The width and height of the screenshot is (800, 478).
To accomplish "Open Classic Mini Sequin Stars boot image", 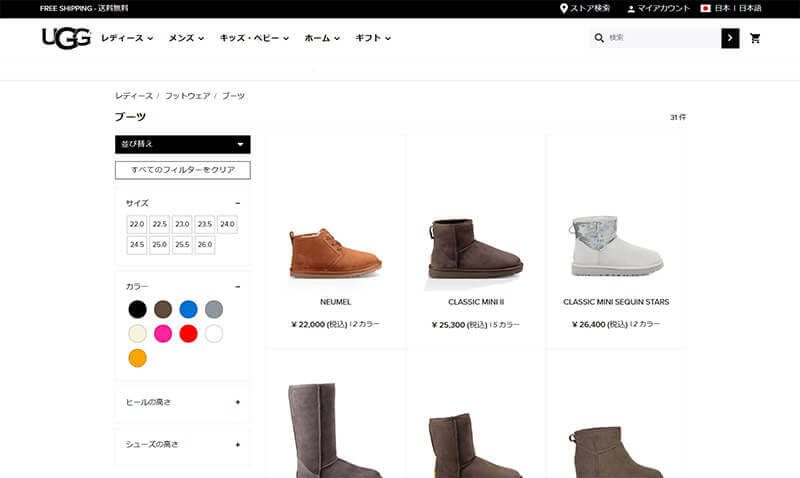I will point(616,246).
